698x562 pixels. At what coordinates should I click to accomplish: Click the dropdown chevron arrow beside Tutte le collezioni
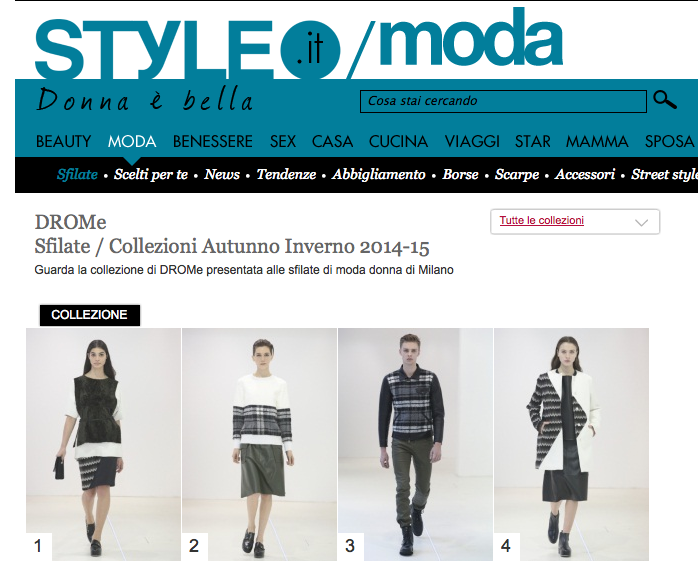pyautogui.click(x=641, y=222)
